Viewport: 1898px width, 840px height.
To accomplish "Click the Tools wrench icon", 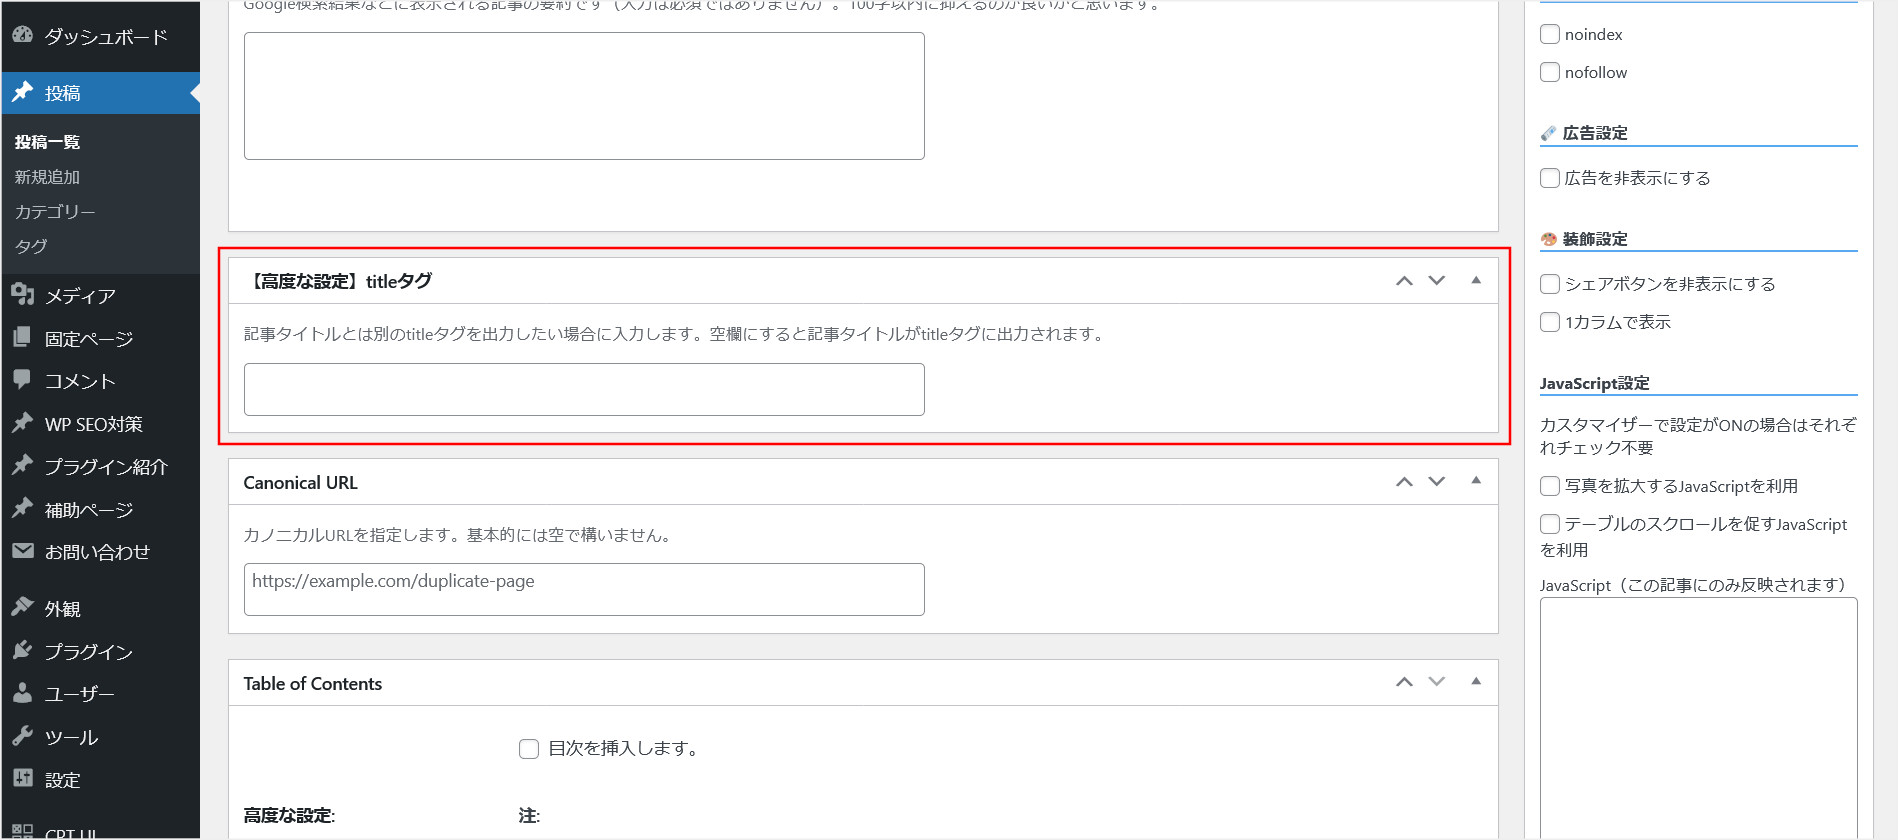I will coord(23,736).
